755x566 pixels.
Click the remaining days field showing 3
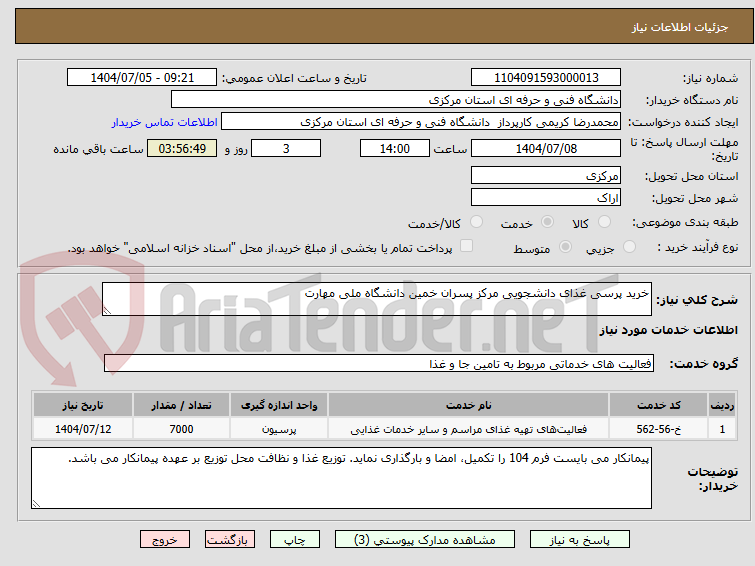pos(286,148)
